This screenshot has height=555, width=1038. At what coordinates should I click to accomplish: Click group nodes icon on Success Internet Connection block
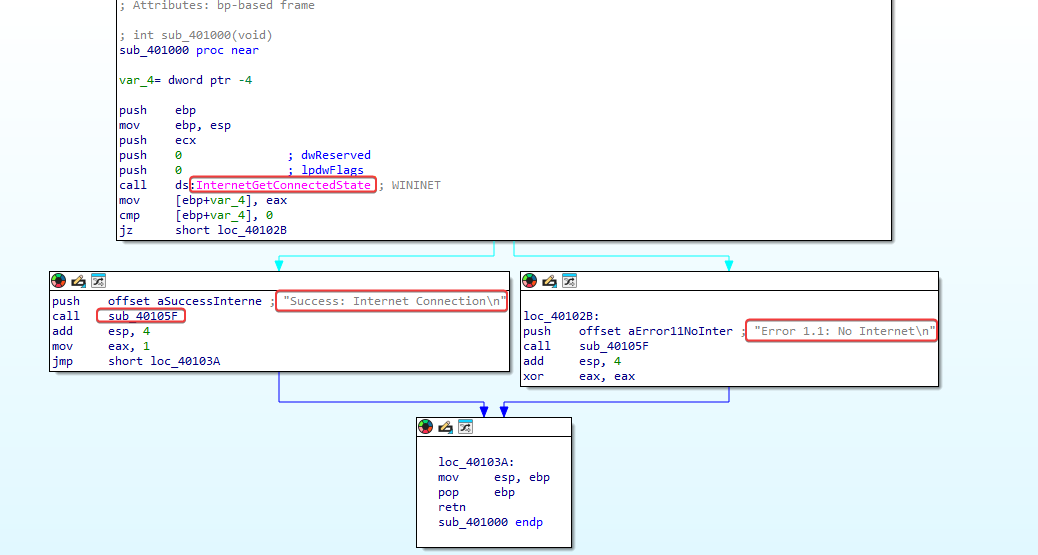(x=99, y=281)
